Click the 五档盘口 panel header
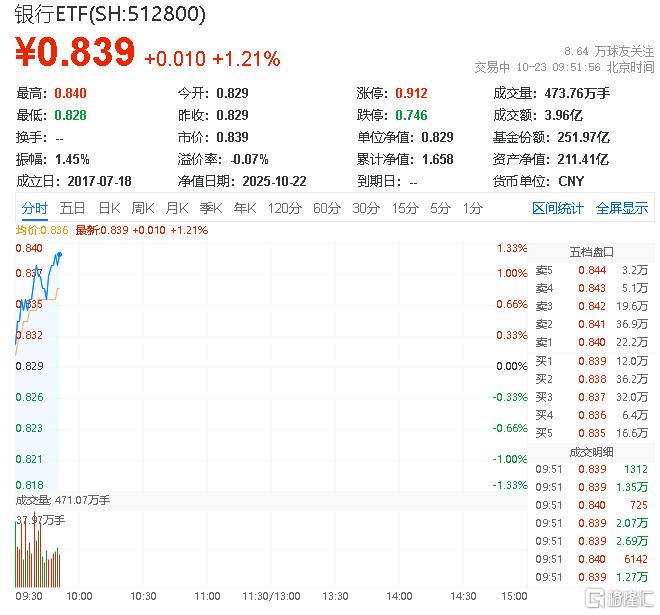Viewport: 660px width, 615px height. pyautogui.click(x=591, y=251)
